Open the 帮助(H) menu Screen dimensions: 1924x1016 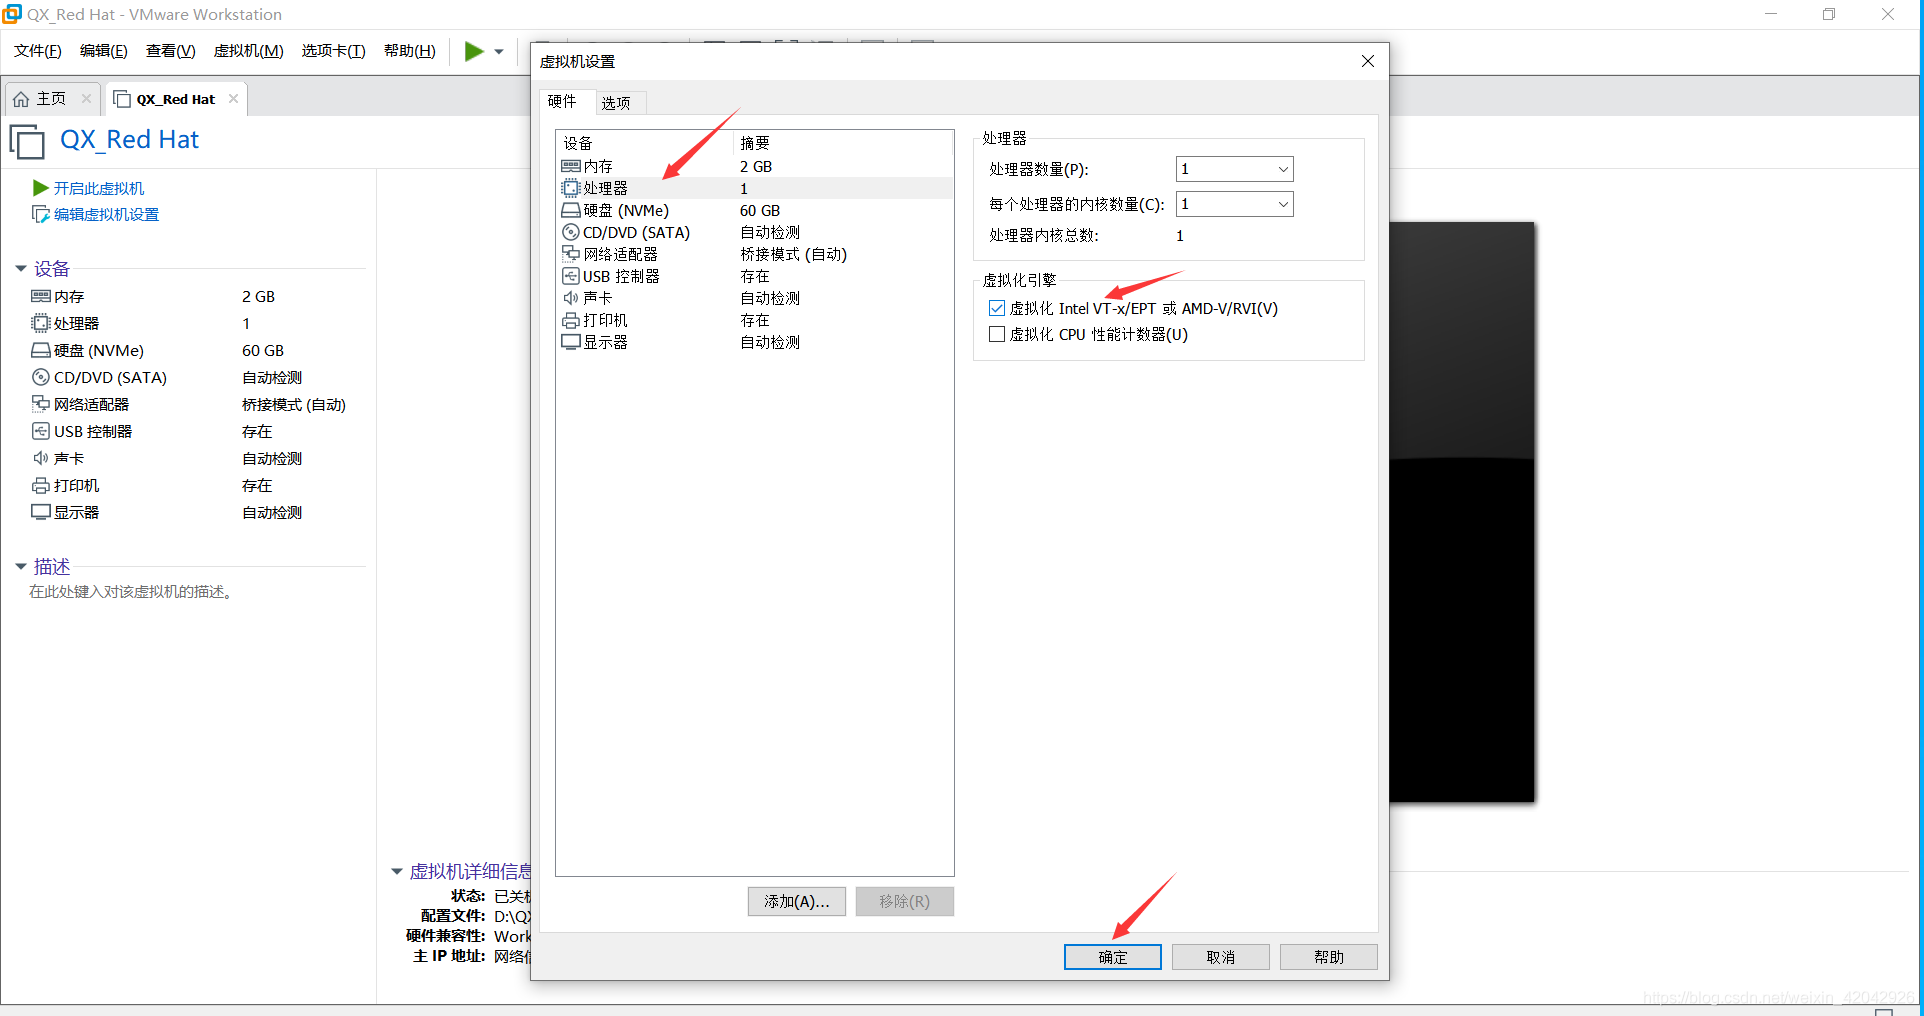[410, 51]
